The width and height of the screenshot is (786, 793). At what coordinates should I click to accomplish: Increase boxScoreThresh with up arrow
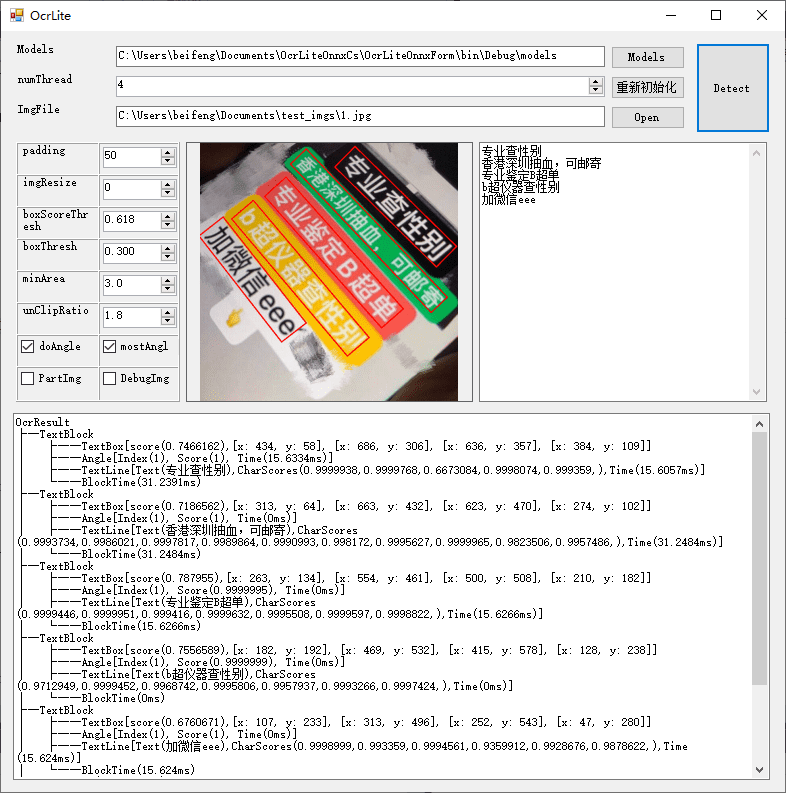[x=168, y=216]
